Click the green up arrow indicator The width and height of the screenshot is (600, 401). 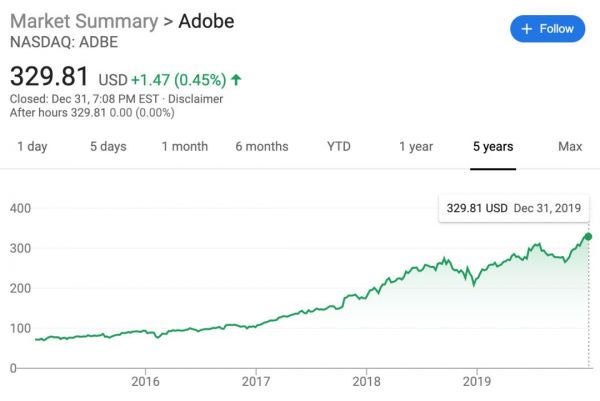235,78
